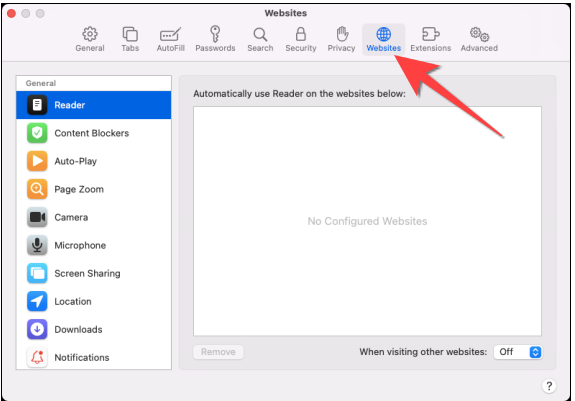This screenshot has width=575, height=401.
Task: Click the Microphone icon in sidebar
Action: [37, 245]
